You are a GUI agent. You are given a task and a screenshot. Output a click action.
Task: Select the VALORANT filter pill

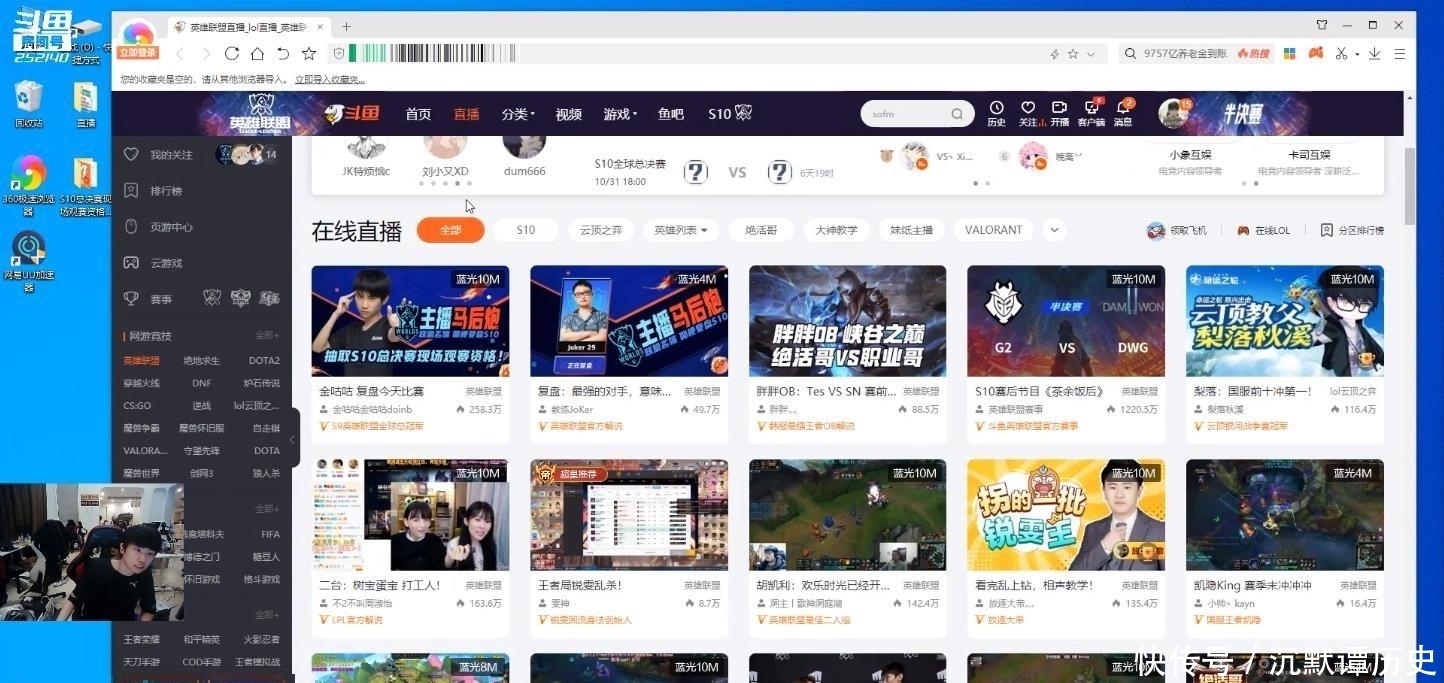[994, 230]
